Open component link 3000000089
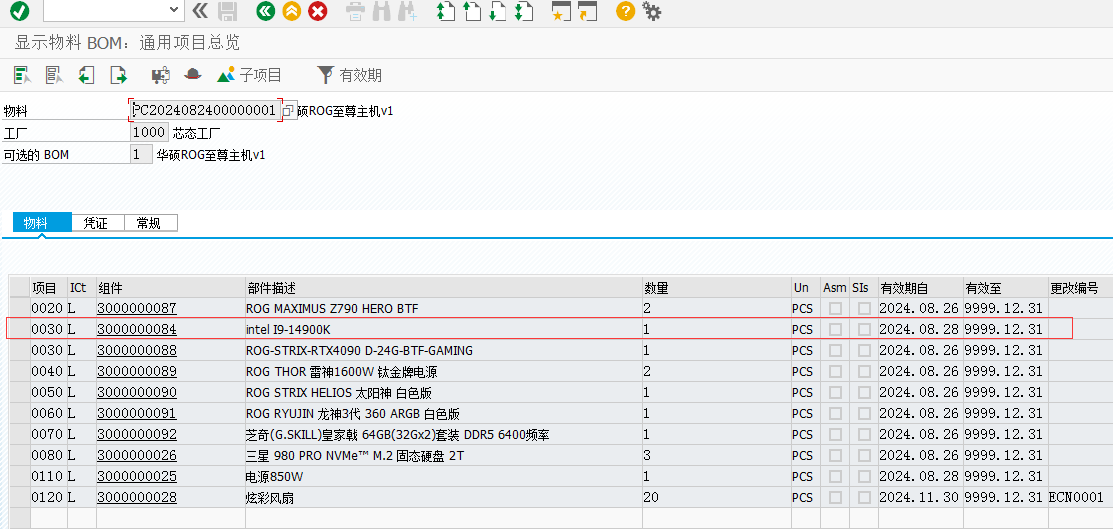Viewport: 1113px width, 529px height. point(137,371)
